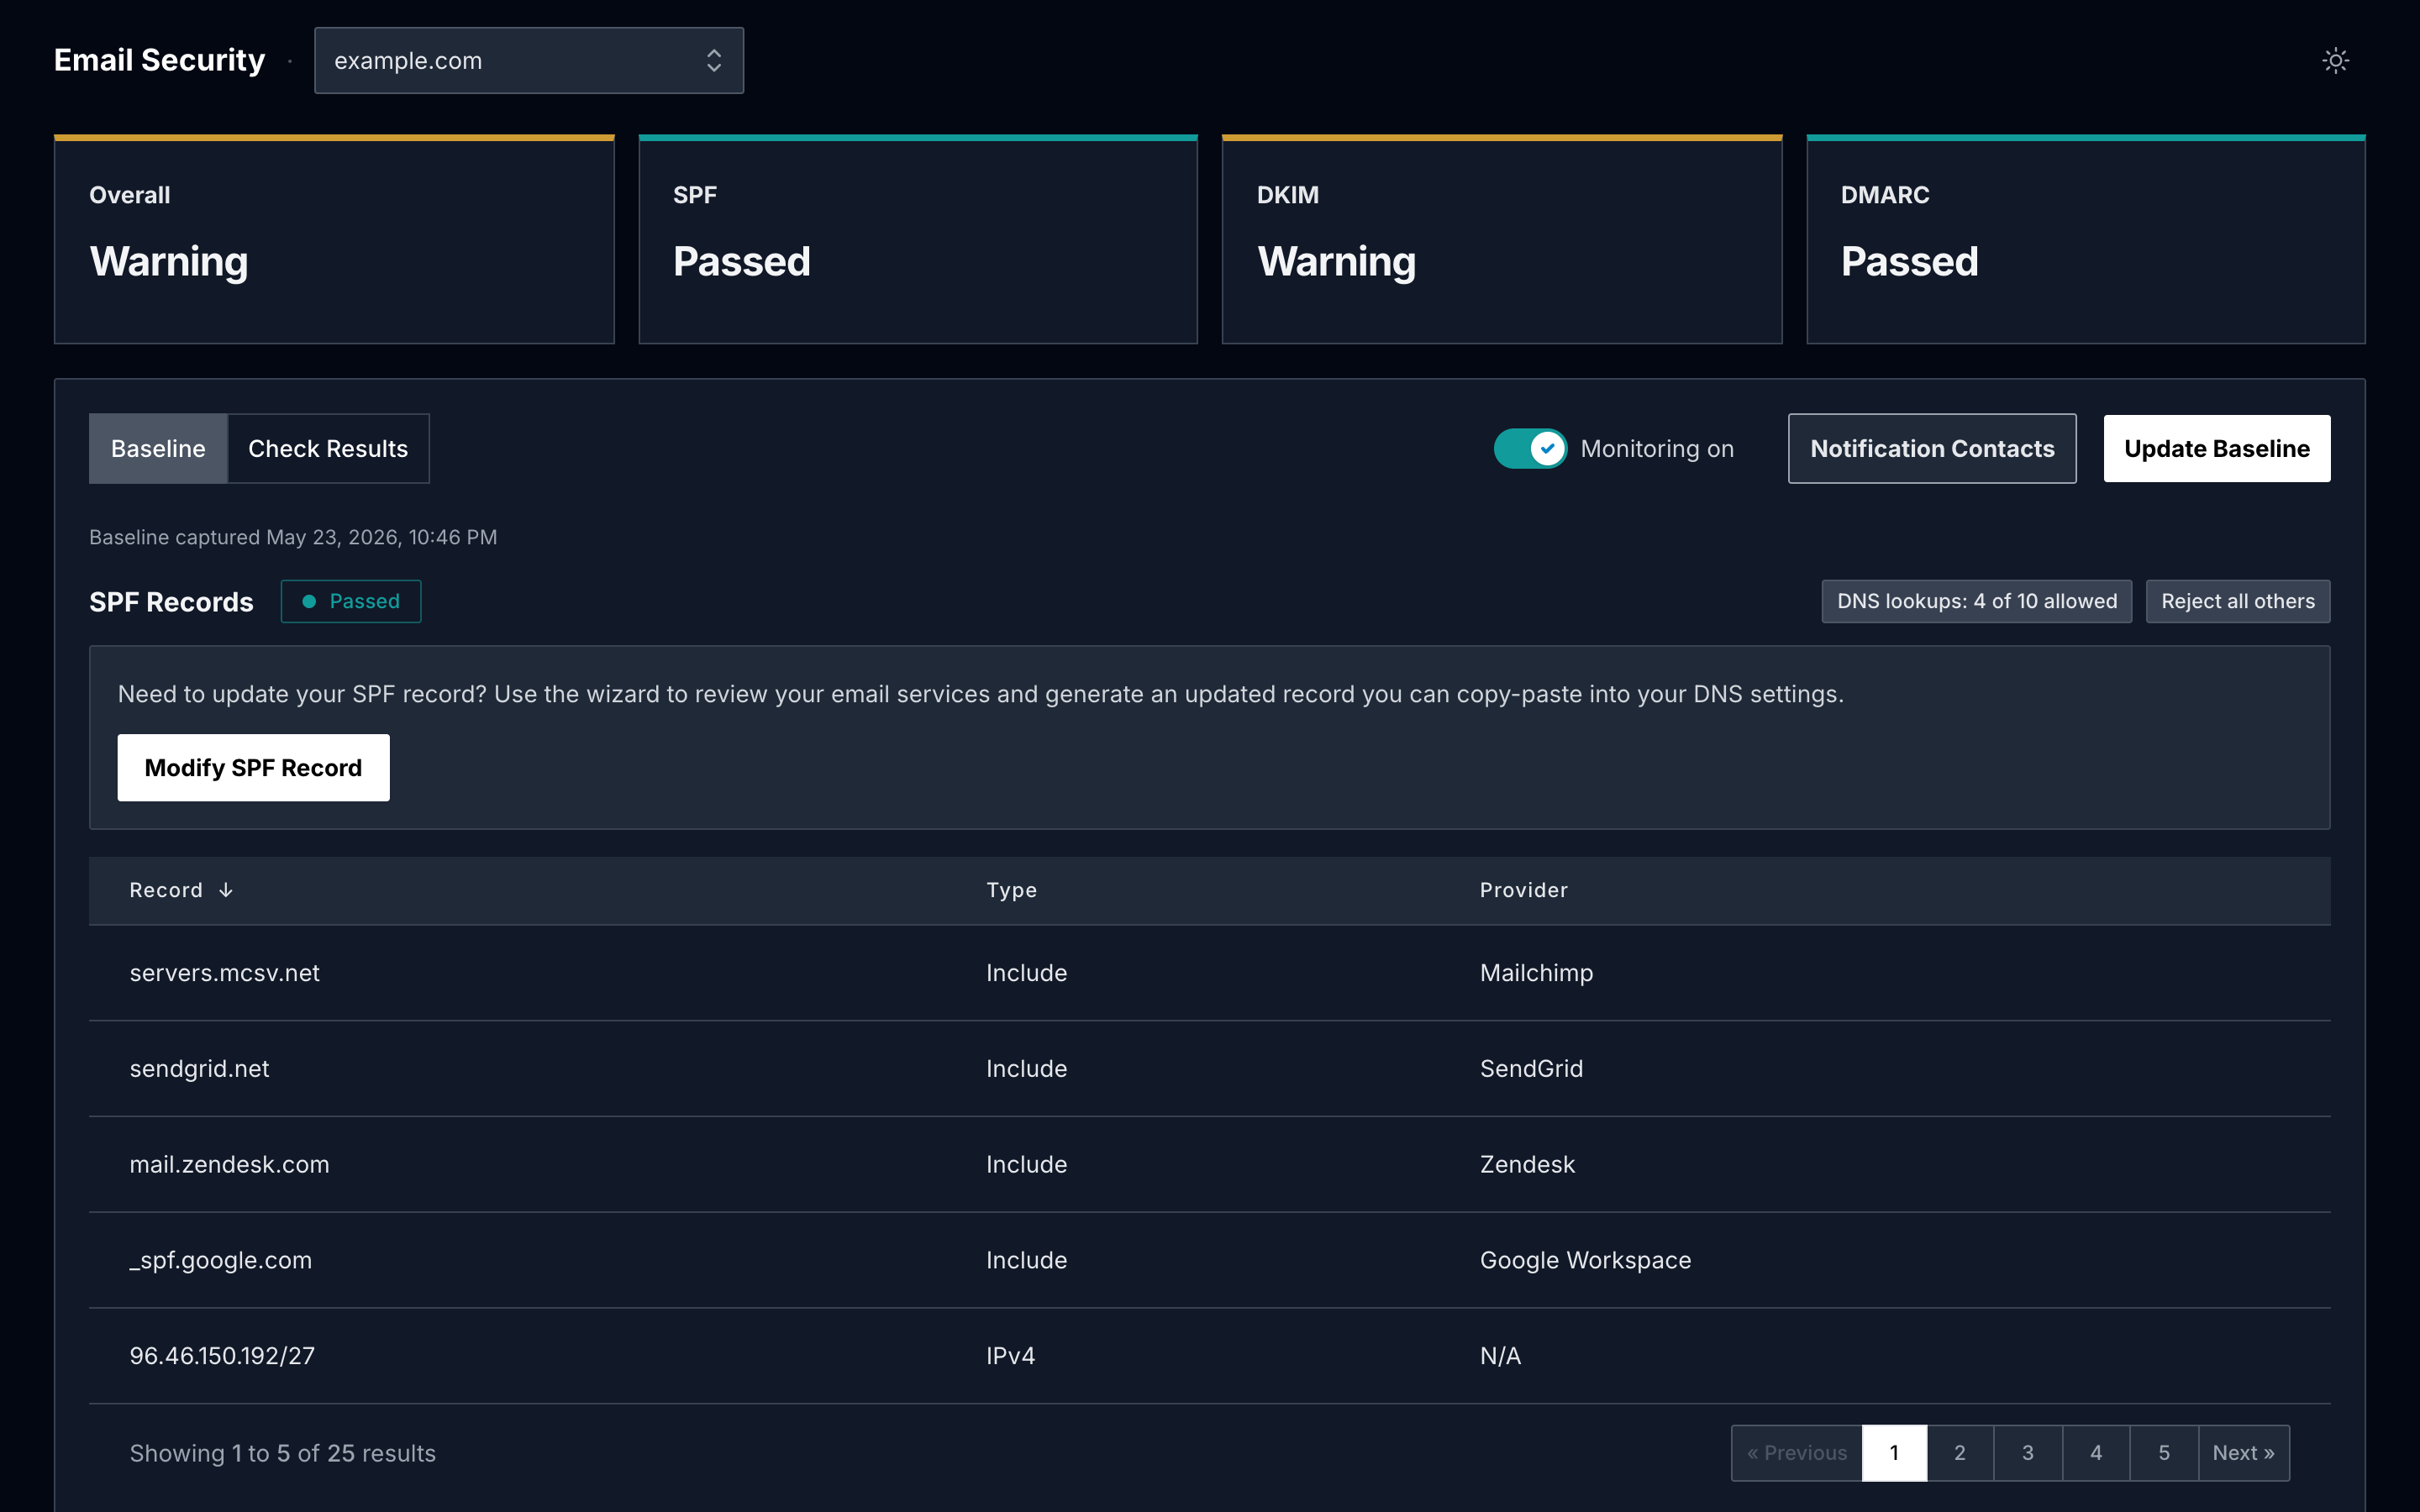Viewport: 2420px width, 1512px height.
Task: Click the Email Security title
Action: [x=159, y=60]
